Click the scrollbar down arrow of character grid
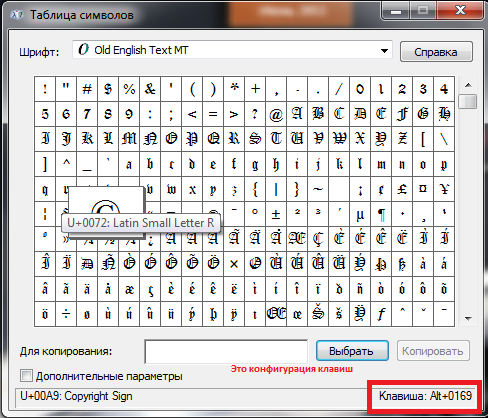Viewport: 488px width, 418px height. pos(468,318)
